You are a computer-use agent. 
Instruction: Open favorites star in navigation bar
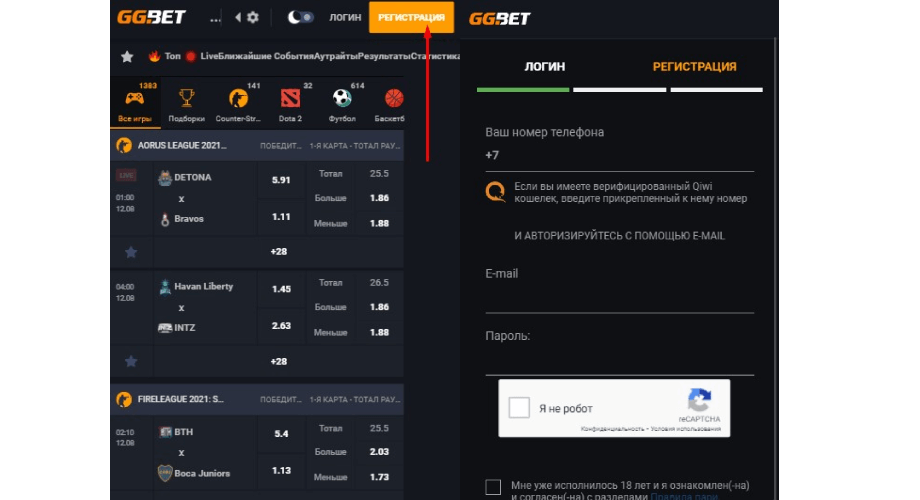click(127, 56)
